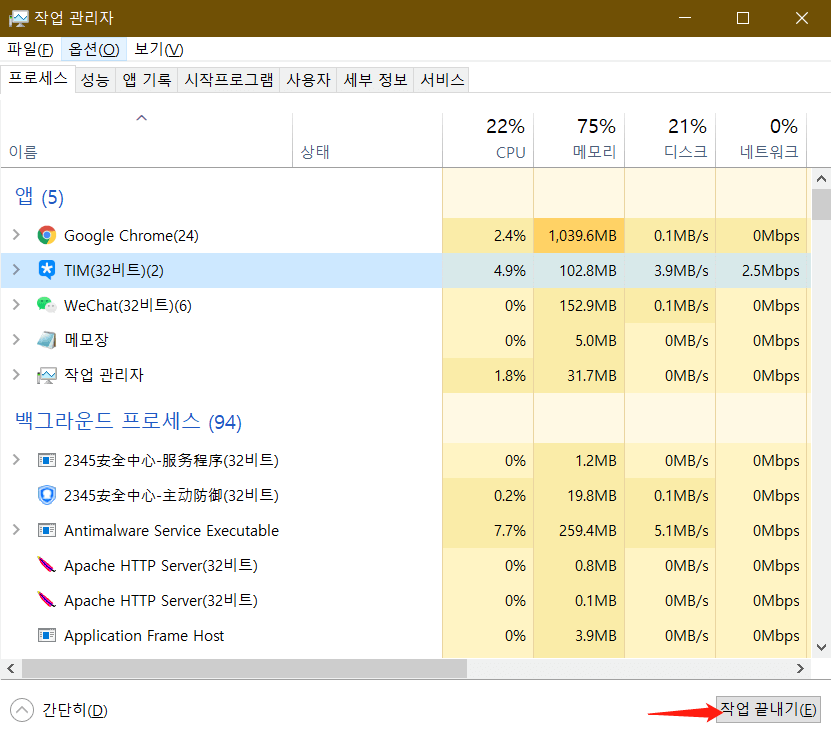The width and height of the screenshot is (831, 737).
Task: Expand the WeChat(32비트) process tree
Action: 16,305
